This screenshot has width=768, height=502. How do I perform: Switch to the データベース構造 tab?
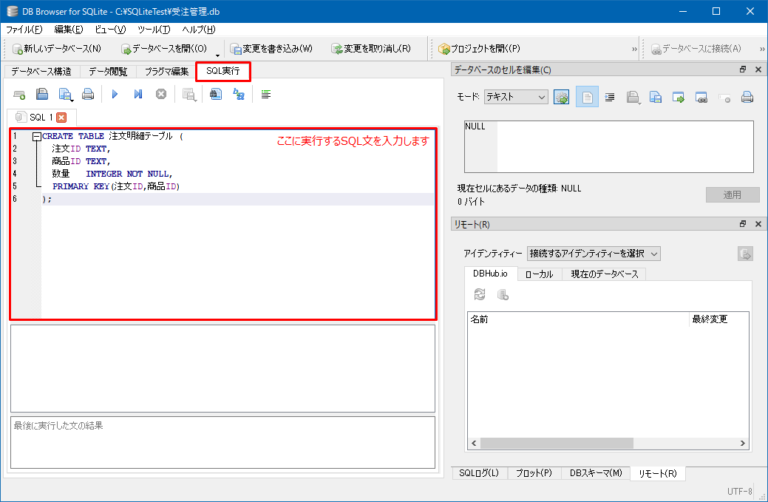[41, 72]
